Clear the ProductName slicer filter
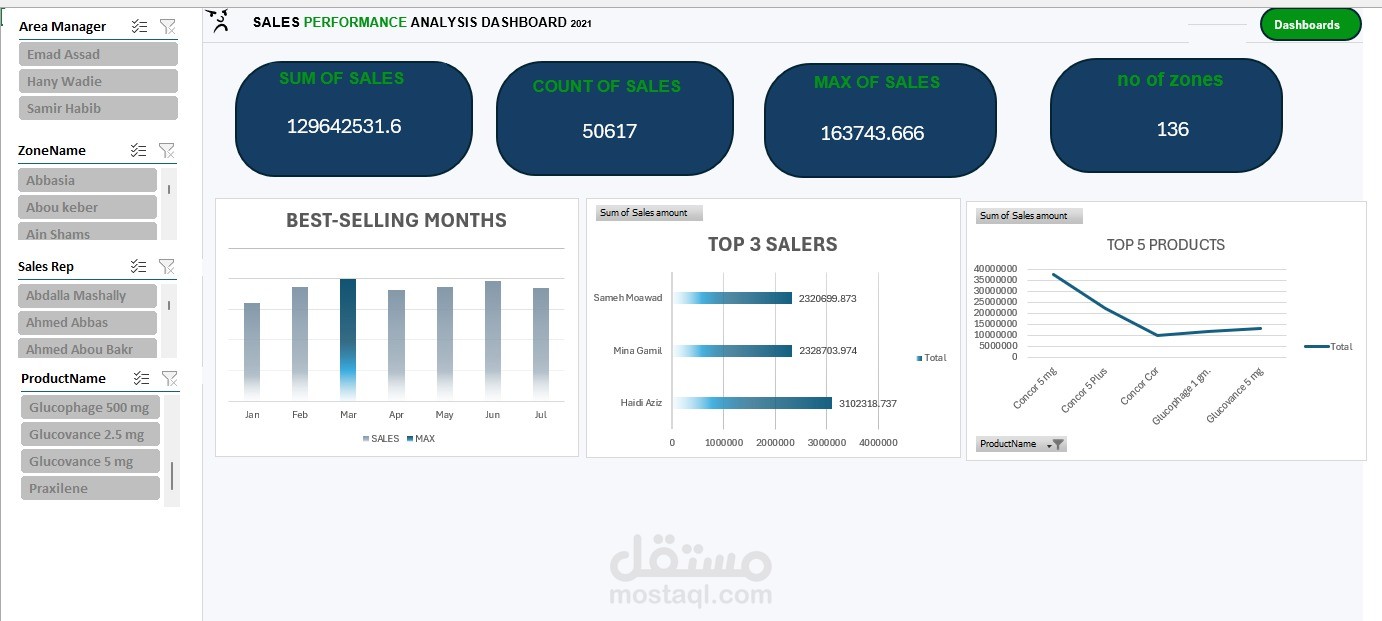 pos(170,378)
